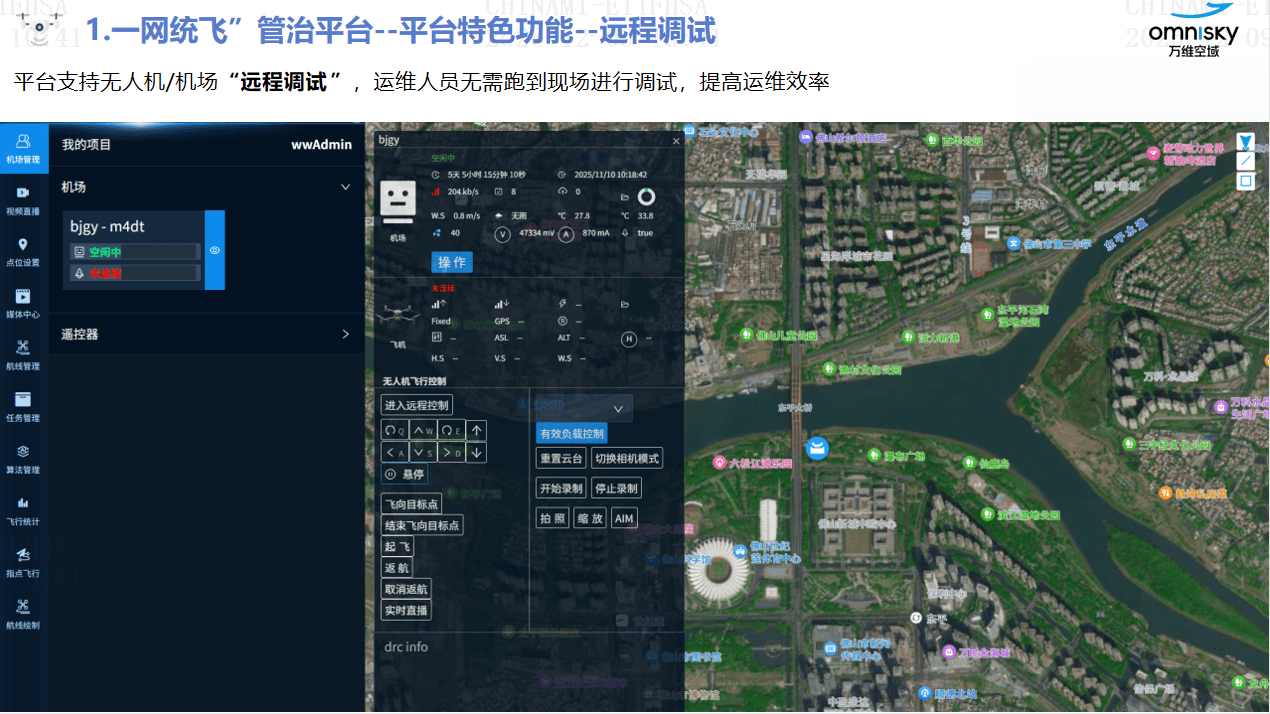This screenshot has width=1270, height=714.
Task: Open the payload selection dropdown
Action: (583, 408)
